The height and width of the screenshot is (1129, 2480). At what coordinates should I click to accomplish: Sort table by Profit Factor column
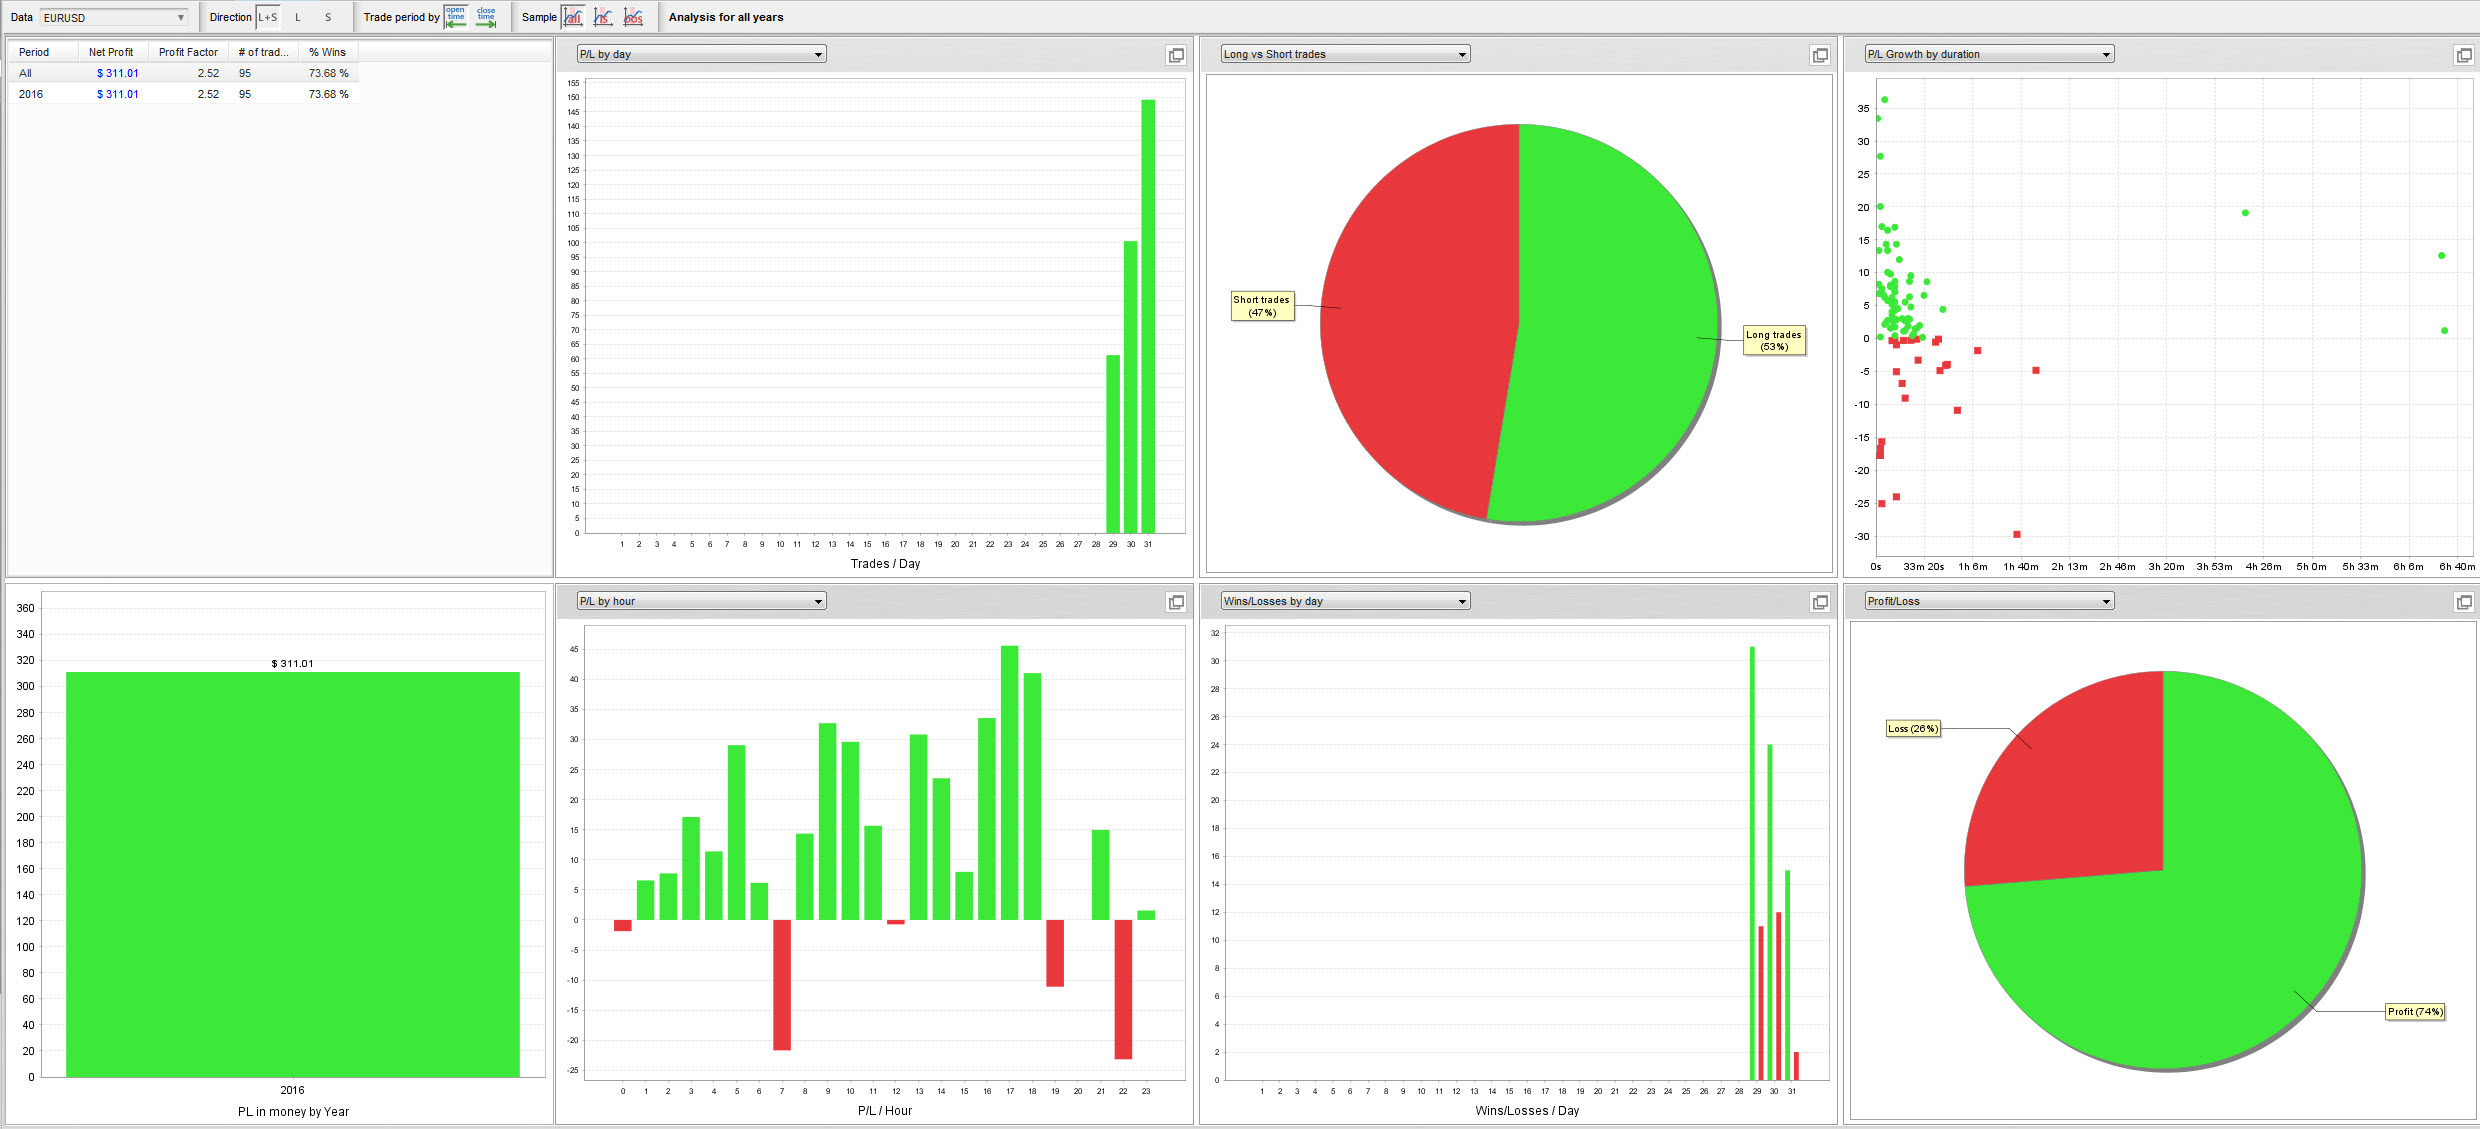tap(188, 52)
